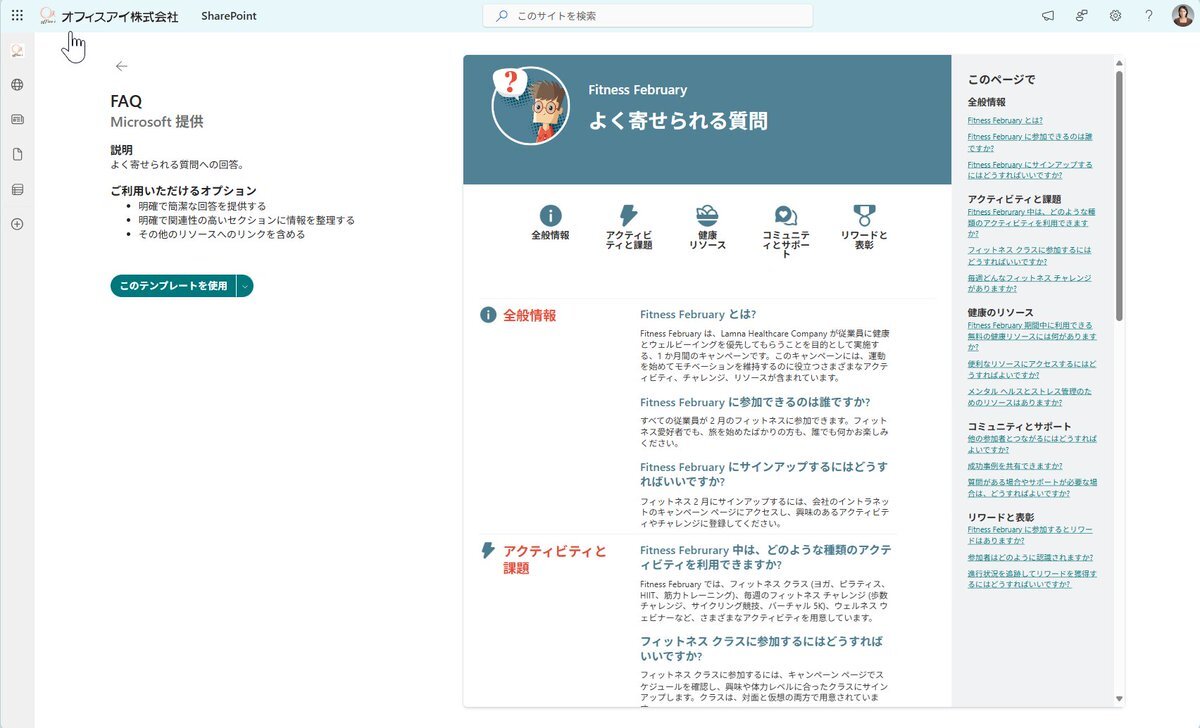Click the FAQ template title

[x=126, y=101]
